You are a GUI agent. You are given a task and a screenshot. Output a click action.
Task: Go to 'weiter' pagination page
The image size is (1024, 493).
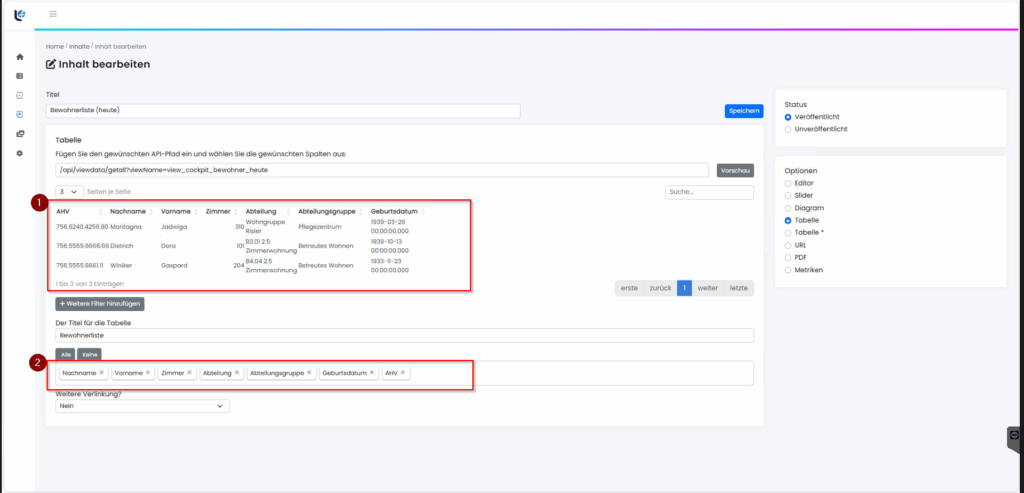point(708,288)
